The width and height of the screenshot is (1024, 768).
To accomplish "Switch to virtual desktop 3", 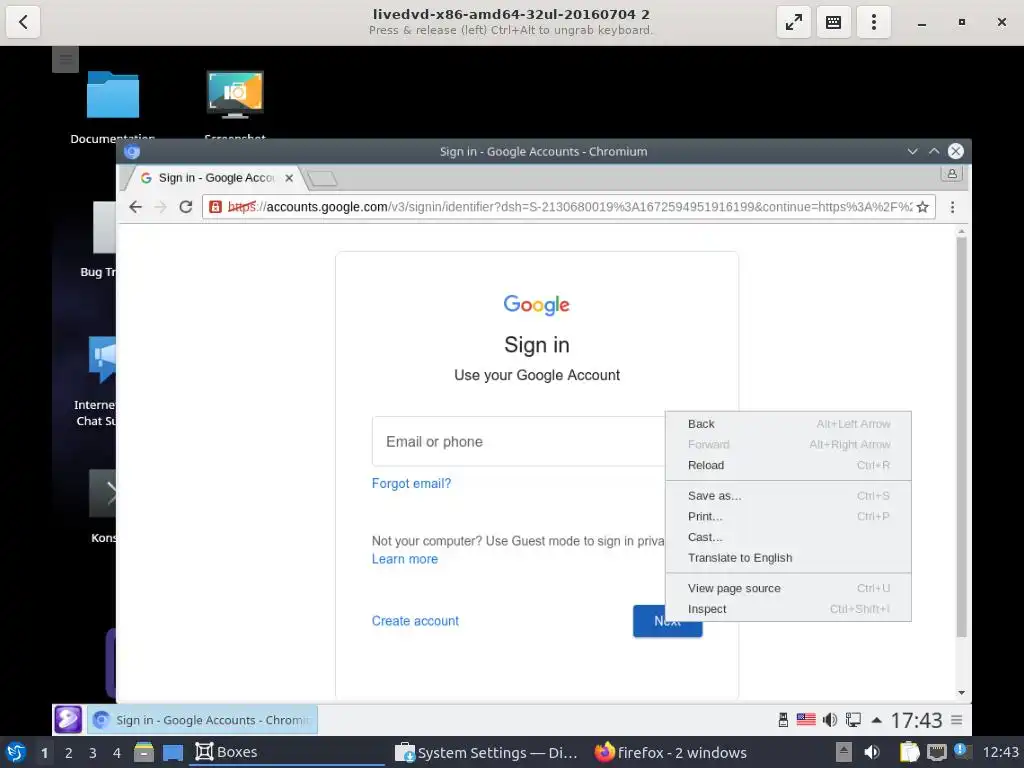I will [93, 753].
